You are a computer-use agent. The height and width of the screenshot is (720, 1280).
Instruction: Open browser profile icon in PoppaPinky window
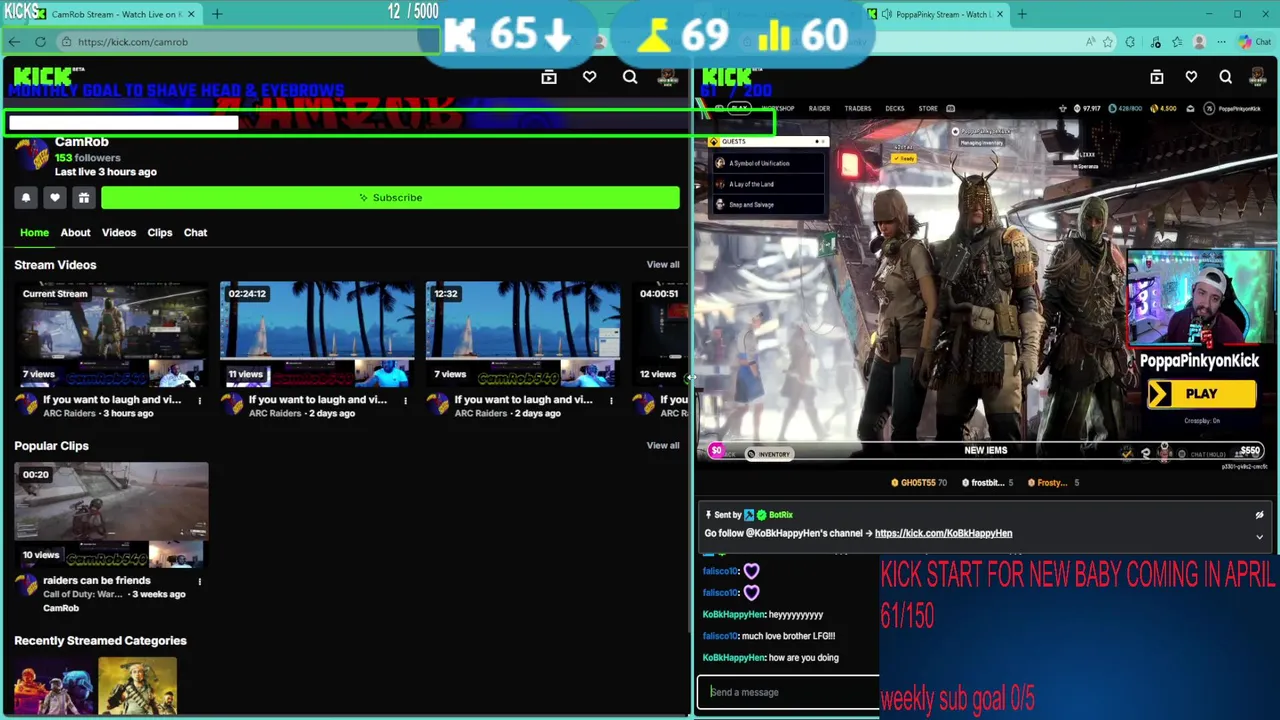(1199, 42)
